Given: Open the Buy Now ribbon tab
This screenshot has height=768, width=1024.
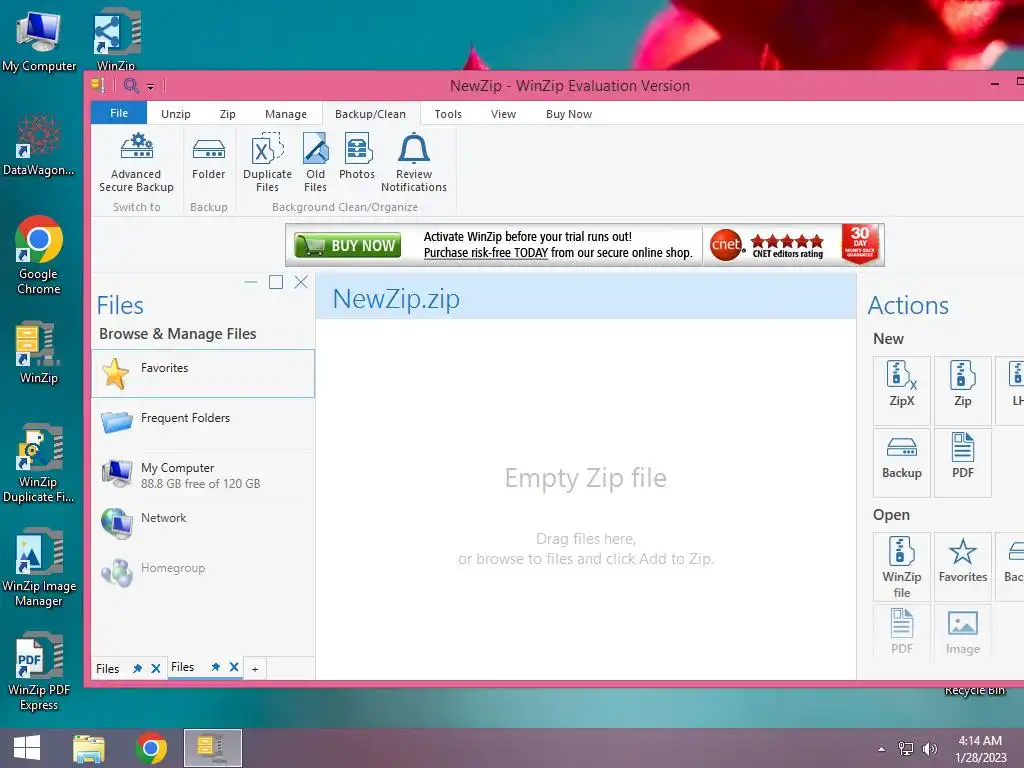Looking at the screenshot, I should [569, 114].
